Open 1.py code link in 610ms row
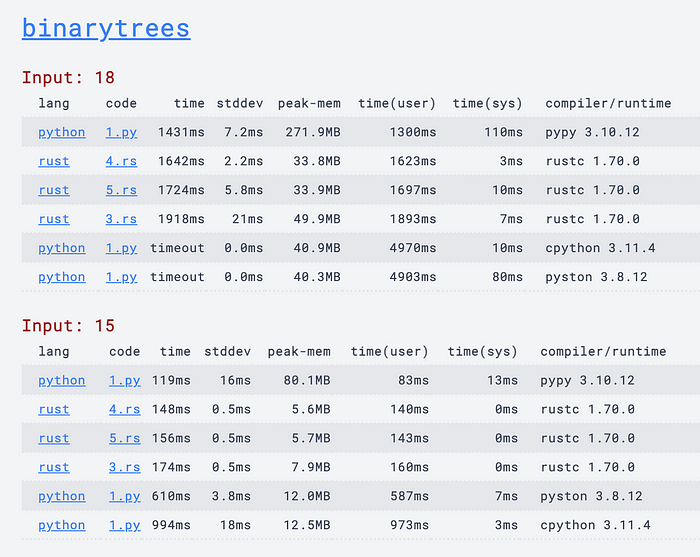 pos(125,496)
